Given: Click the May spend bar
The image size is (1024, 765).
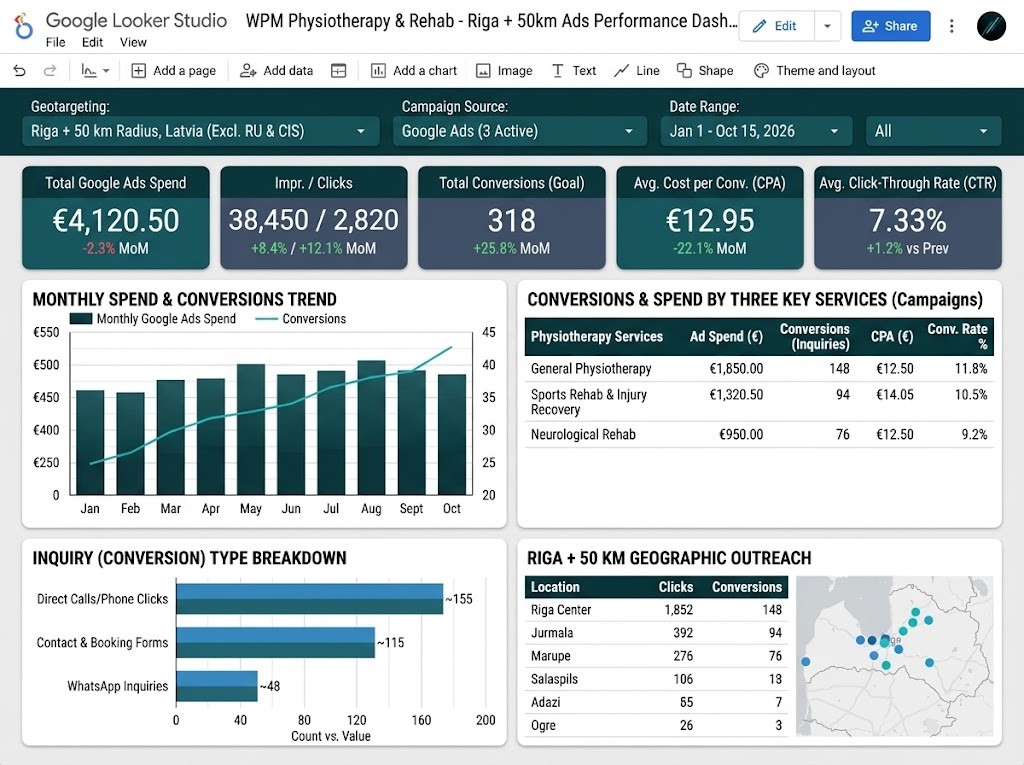Looking at the screenshot, I should tap(250, 429).
